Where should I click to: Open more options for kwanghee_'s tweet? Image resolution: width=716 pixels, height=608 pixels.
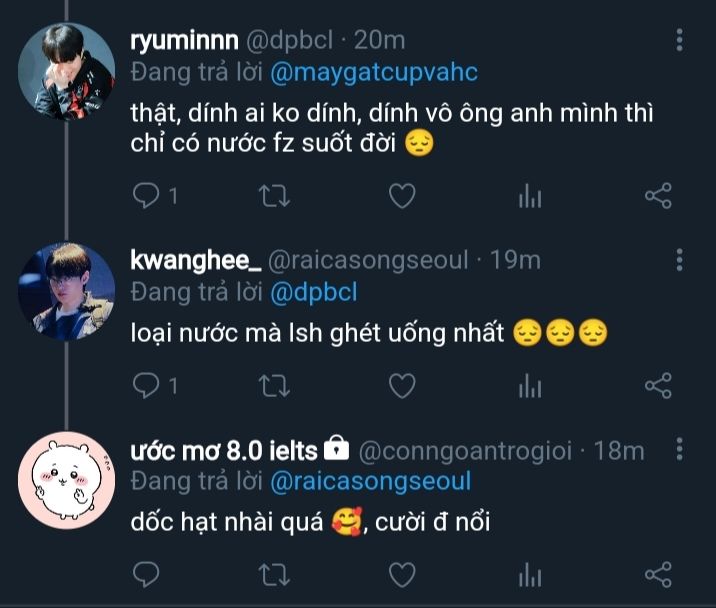(680, 261)
